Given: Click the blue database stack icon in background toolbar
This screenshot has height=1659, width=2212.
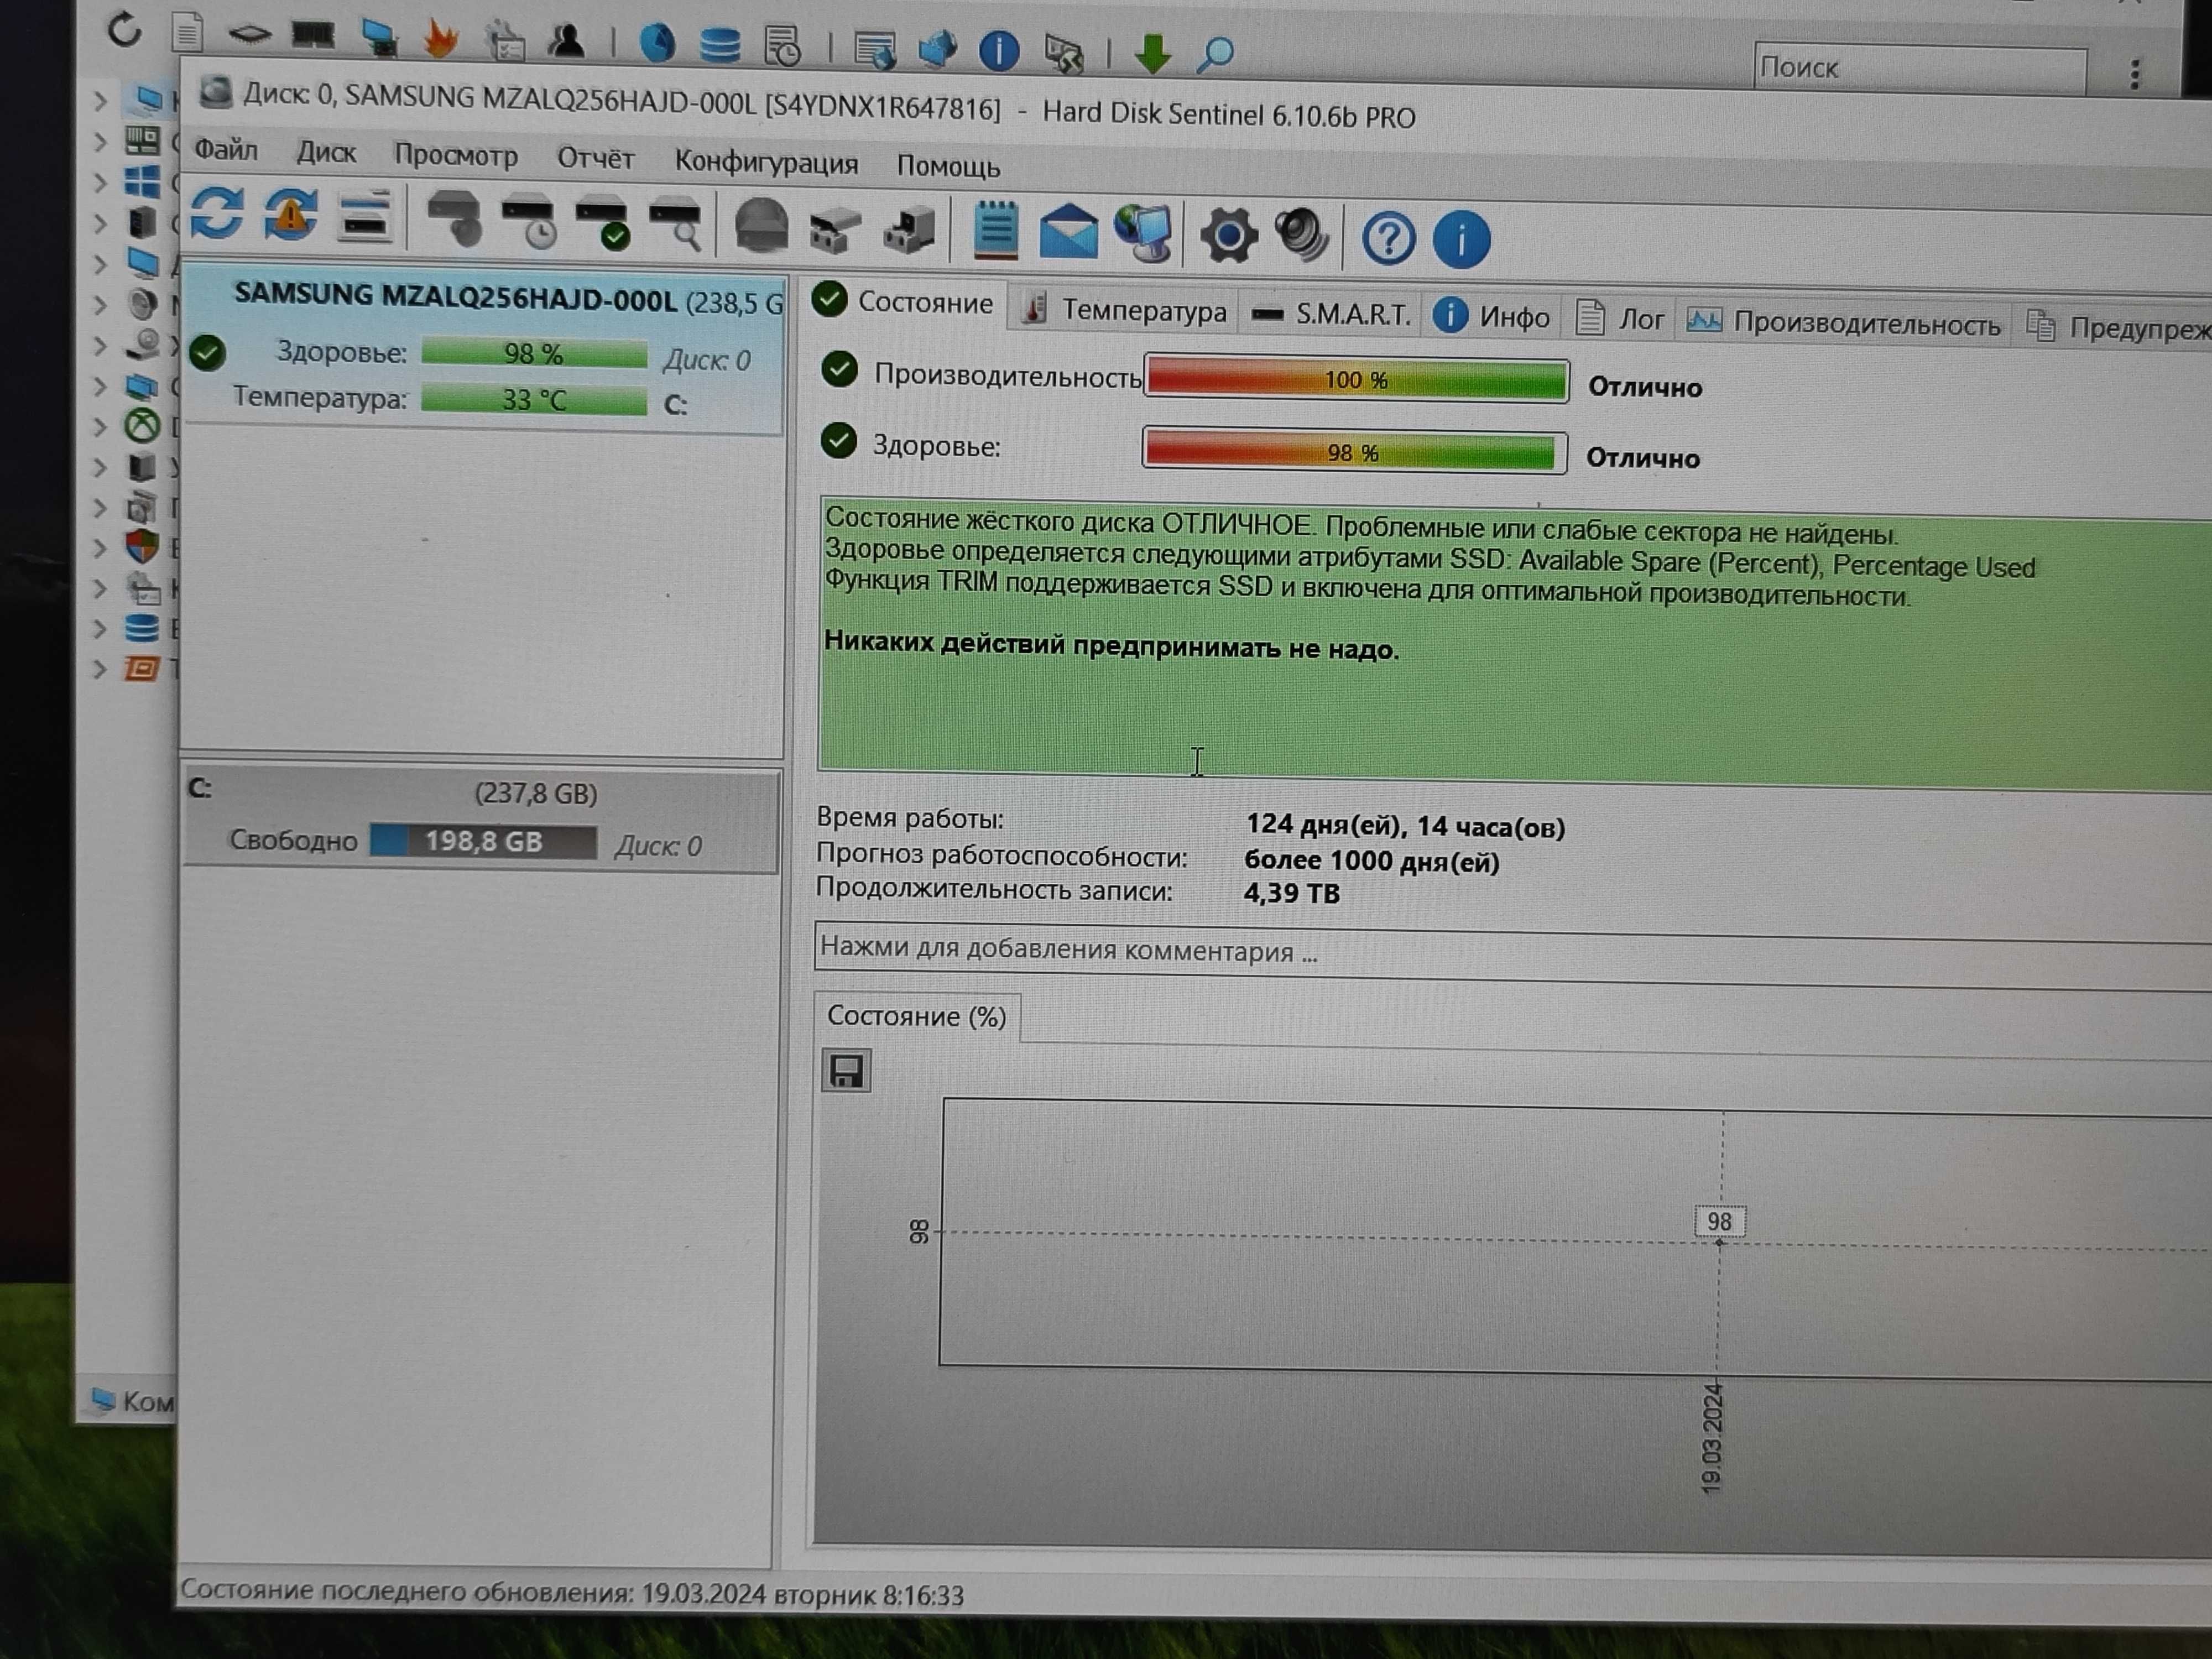Looking at the screenshot, I should point(719,45).
